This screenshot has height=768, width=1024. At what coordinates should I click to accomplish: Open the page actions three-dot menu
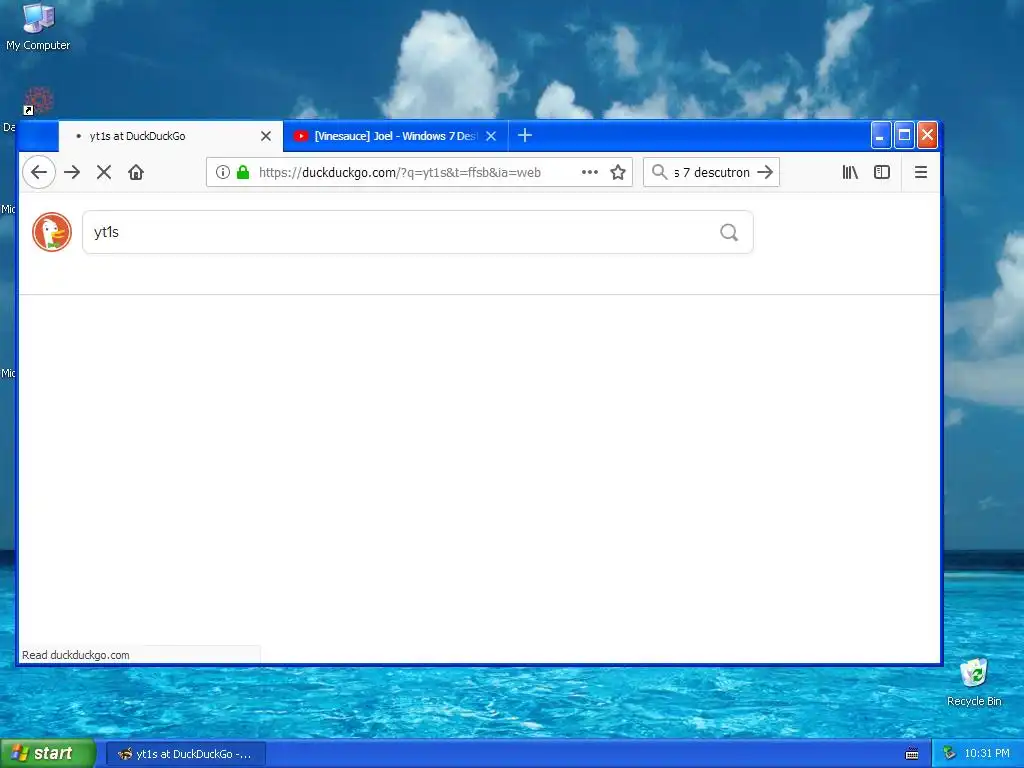590,172
